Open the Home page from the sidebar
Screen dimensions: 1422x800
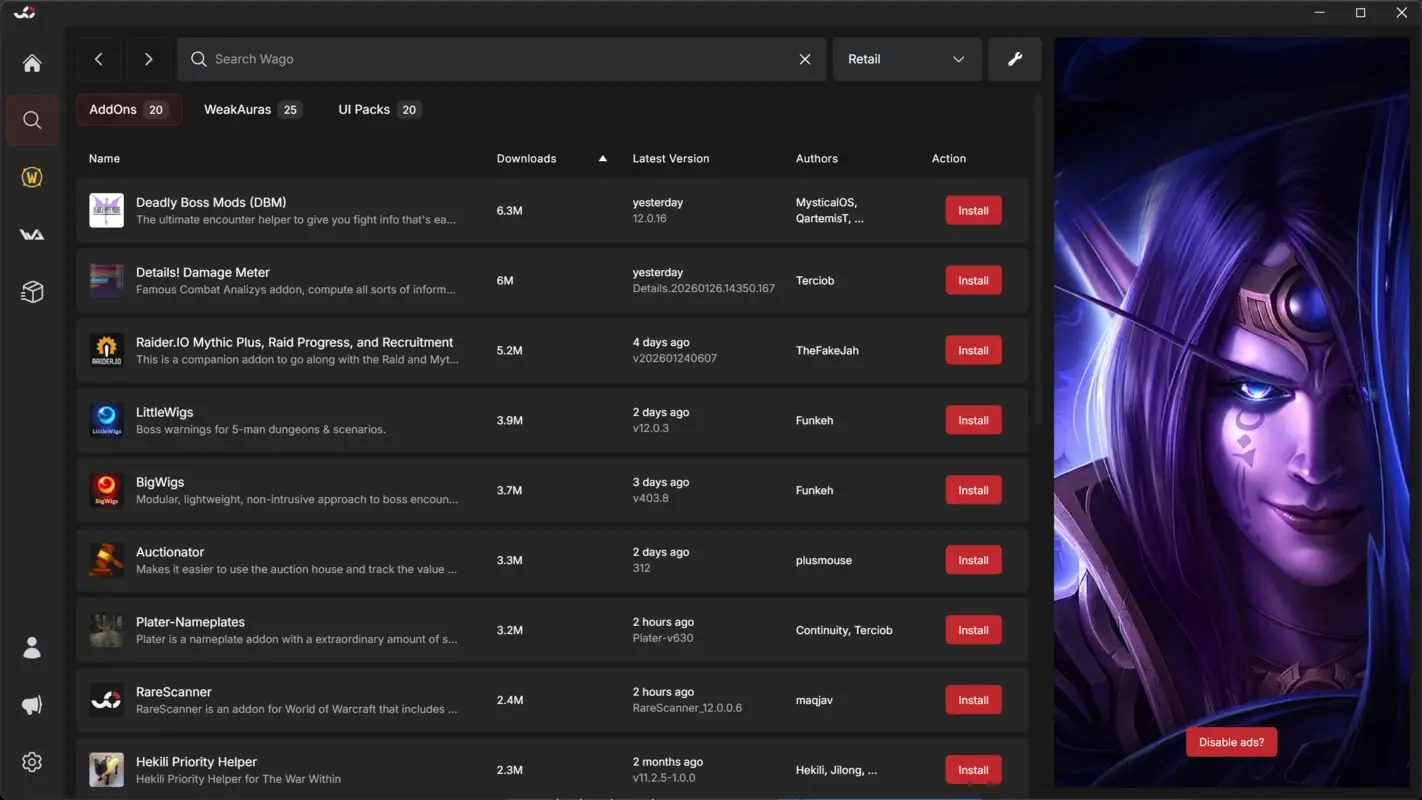pos(31,62)
